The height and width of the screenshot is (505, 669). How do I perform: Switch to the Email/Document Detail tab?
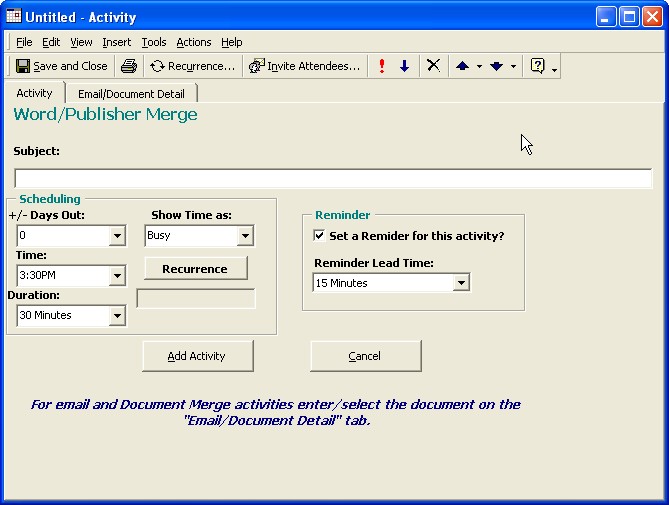pos(131,94)
